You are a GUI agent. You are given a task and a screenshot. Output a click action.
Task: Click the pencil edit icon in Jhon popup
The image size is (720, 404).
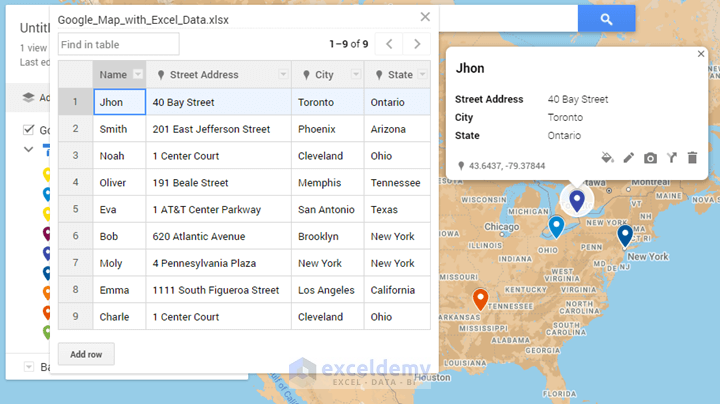pos(629,158)
